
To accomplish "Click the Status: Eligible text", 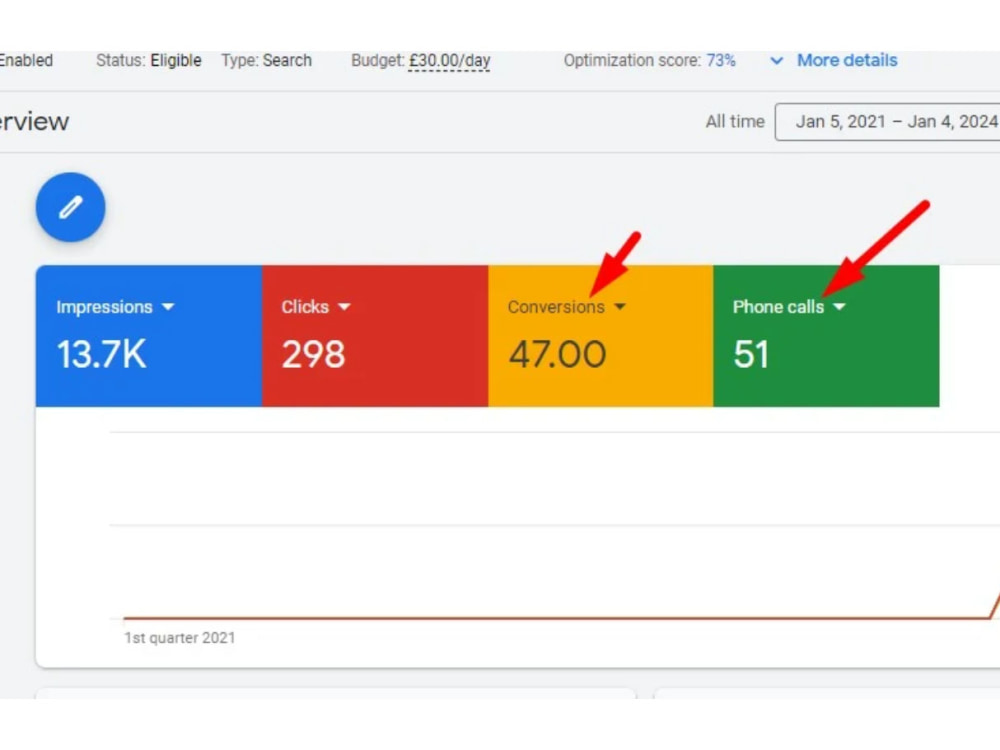I will coord(149,61).
